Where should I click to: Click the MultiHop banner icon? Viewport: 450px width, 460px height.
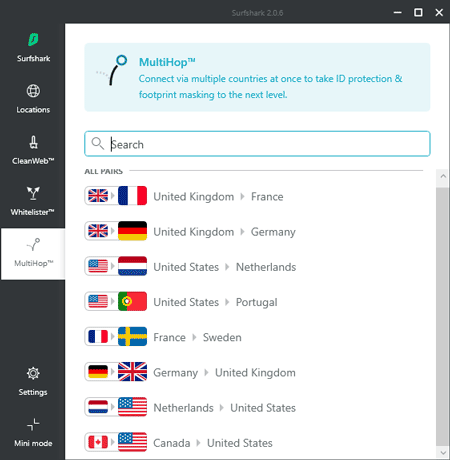[x=112, y=70]
